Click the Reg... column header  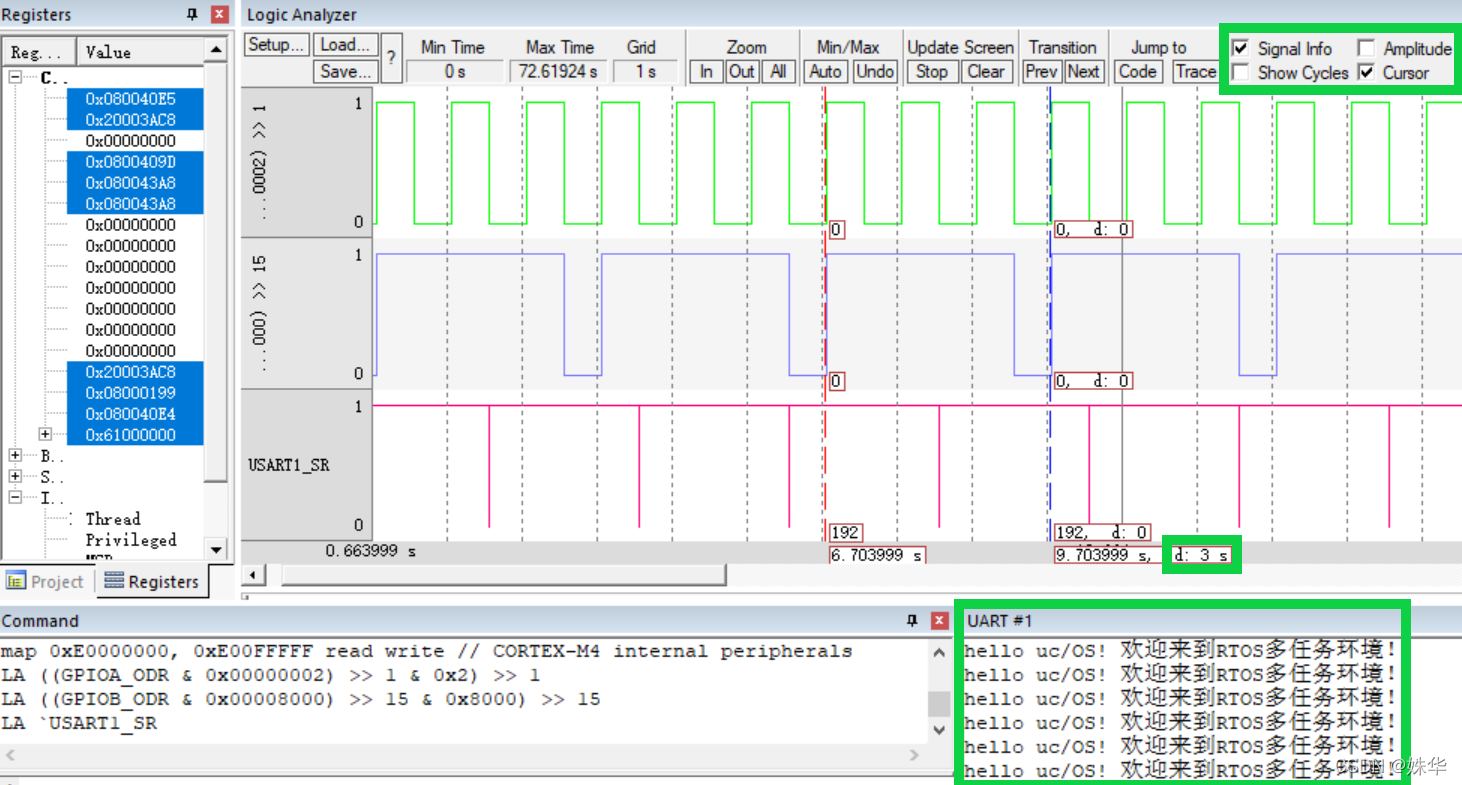click(x=40, y=52)
